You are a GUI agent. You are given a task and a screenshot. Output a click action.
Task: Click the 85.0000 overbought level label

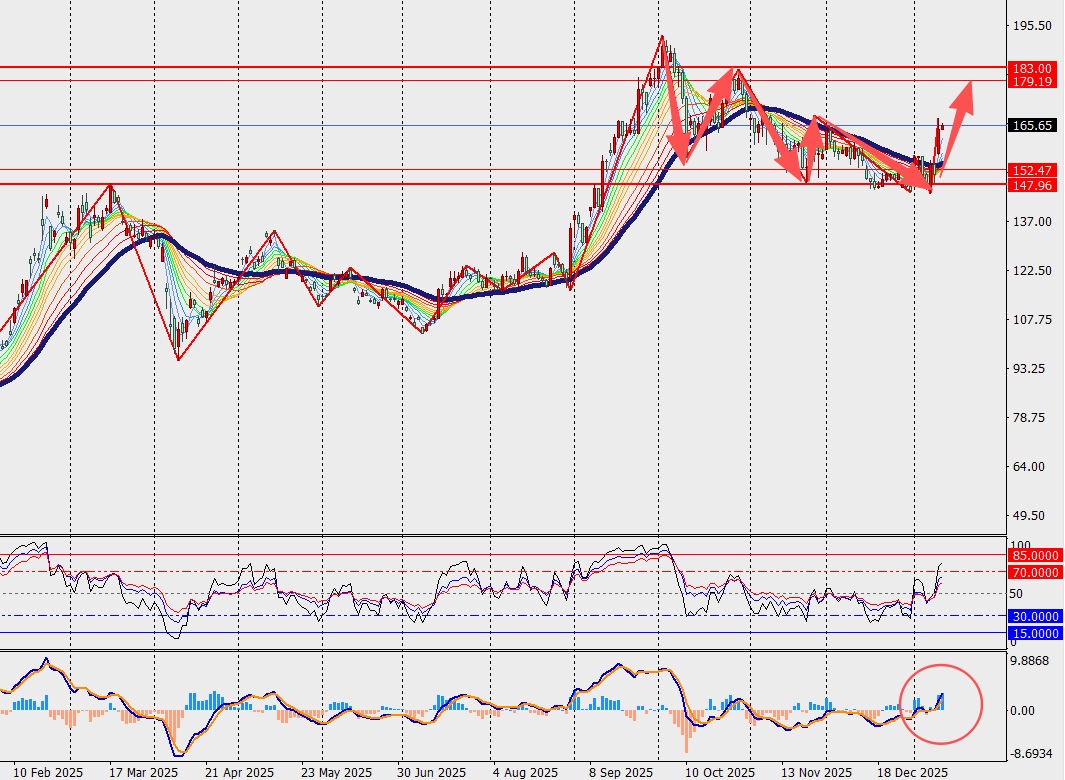click(1031, 555)
